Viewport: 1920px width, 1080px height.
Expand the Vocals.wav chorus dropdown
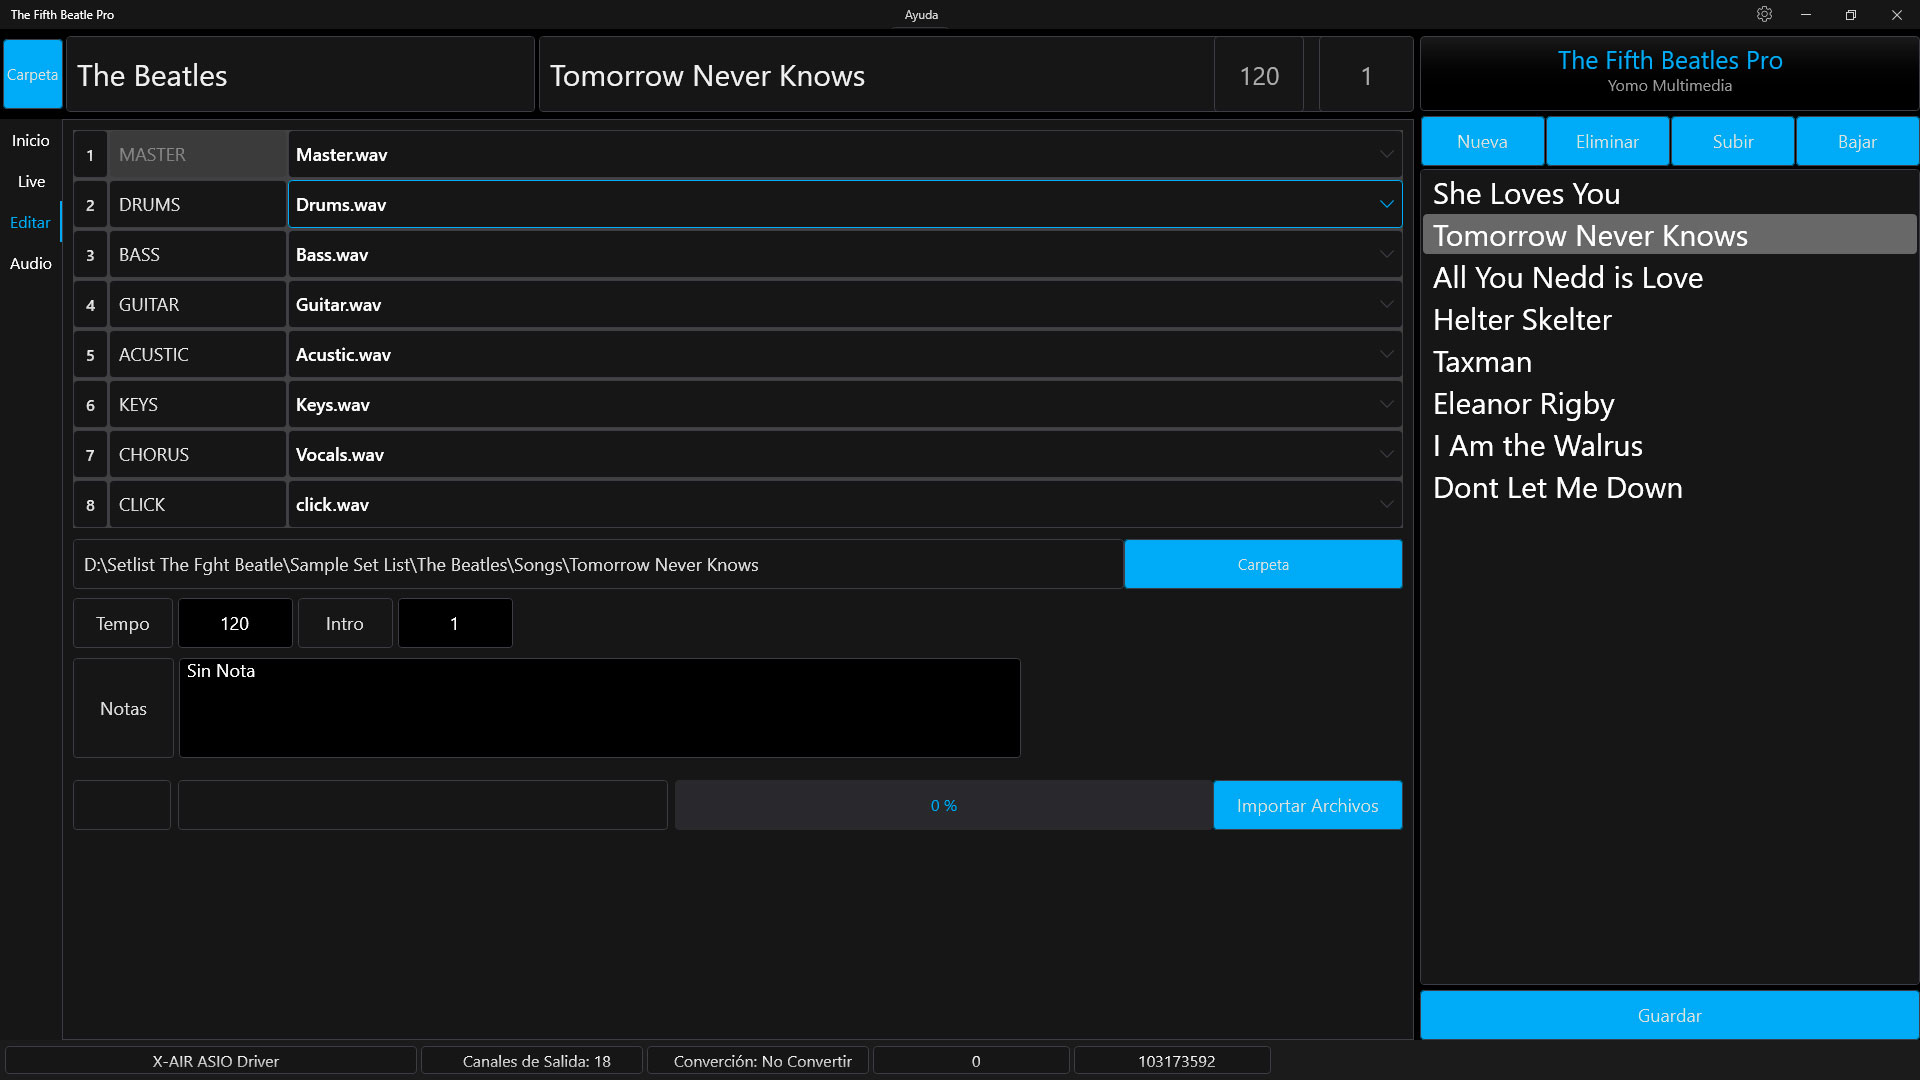(1386, 454)
